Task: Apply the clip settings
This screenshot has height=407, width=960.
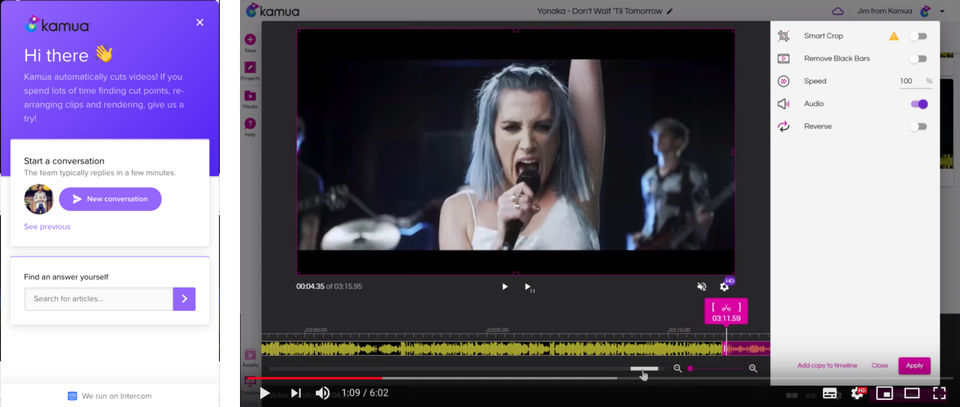Action: (x=914, y=365)
